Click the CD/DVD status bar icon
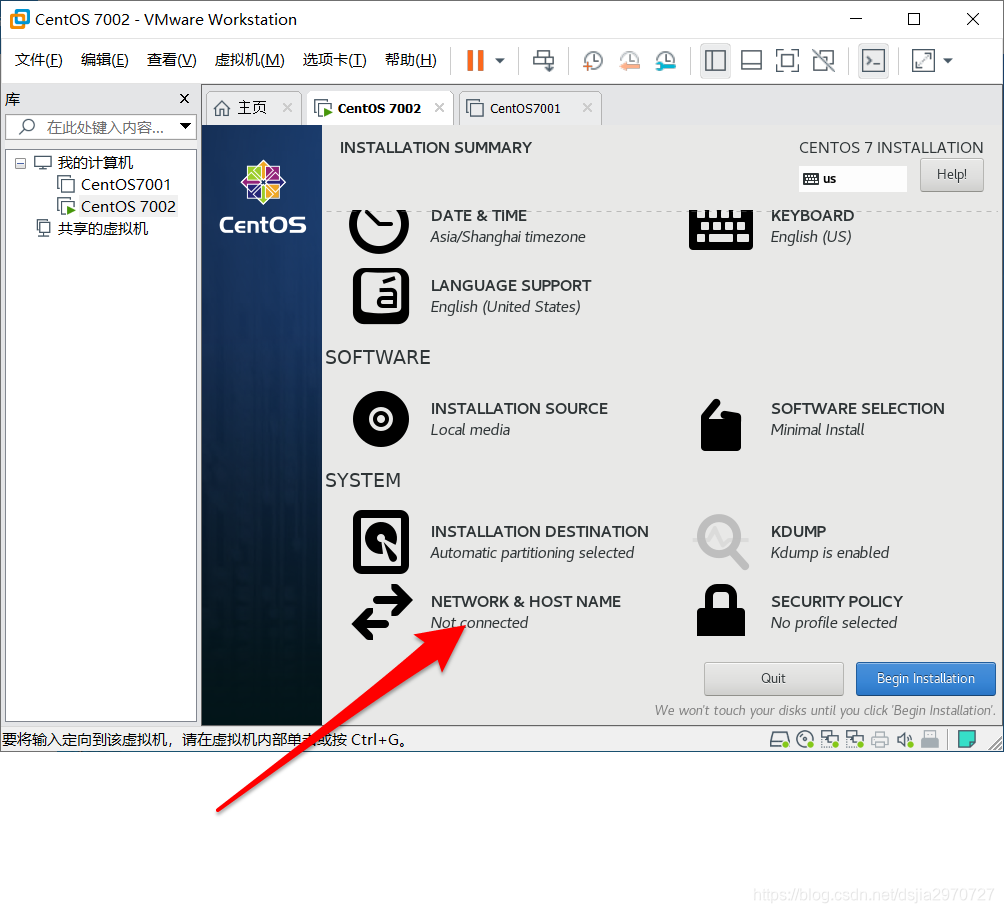1004x913 pixels. [x=805, y=740]
